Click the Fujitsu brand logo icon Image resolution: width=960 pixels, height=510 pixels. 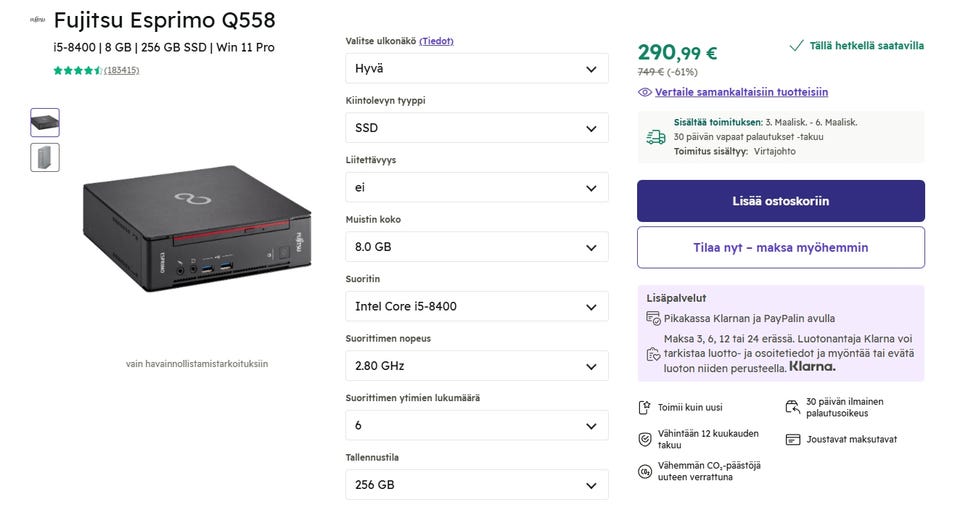click(x=37, y=19)
